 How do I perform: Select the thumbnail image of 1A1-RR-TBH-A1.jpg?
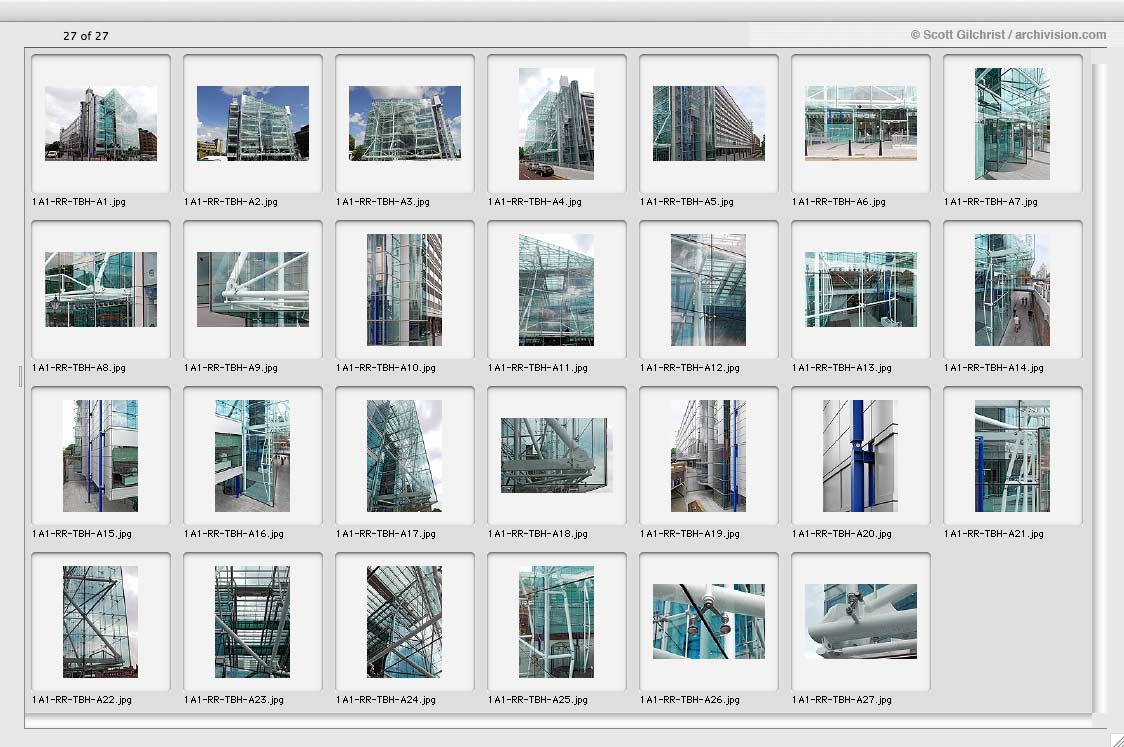click(101, 123)
